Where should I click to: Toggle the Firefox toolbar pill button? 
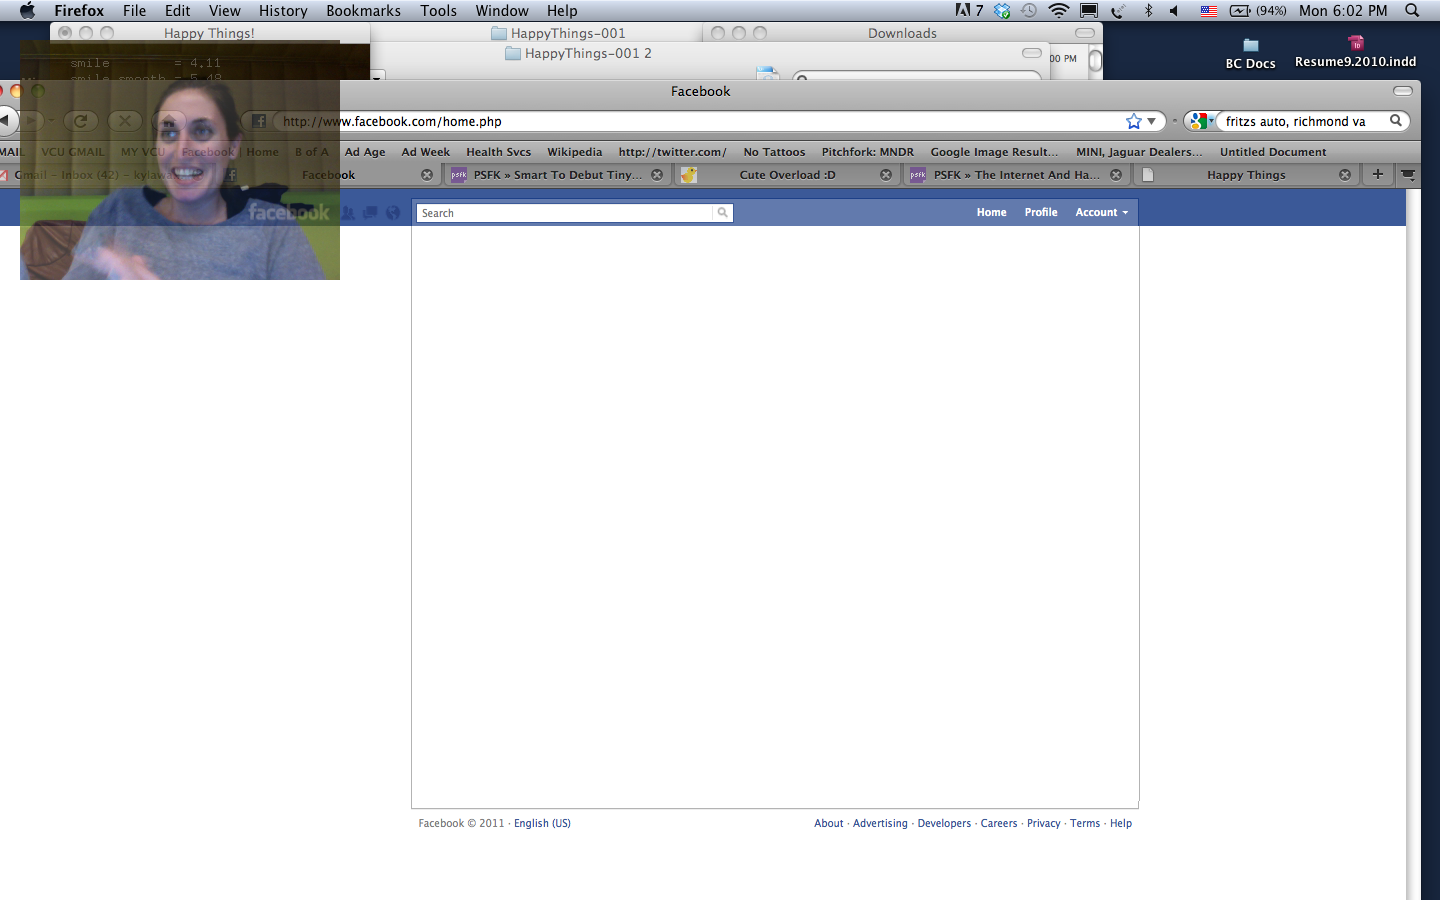1403,91
